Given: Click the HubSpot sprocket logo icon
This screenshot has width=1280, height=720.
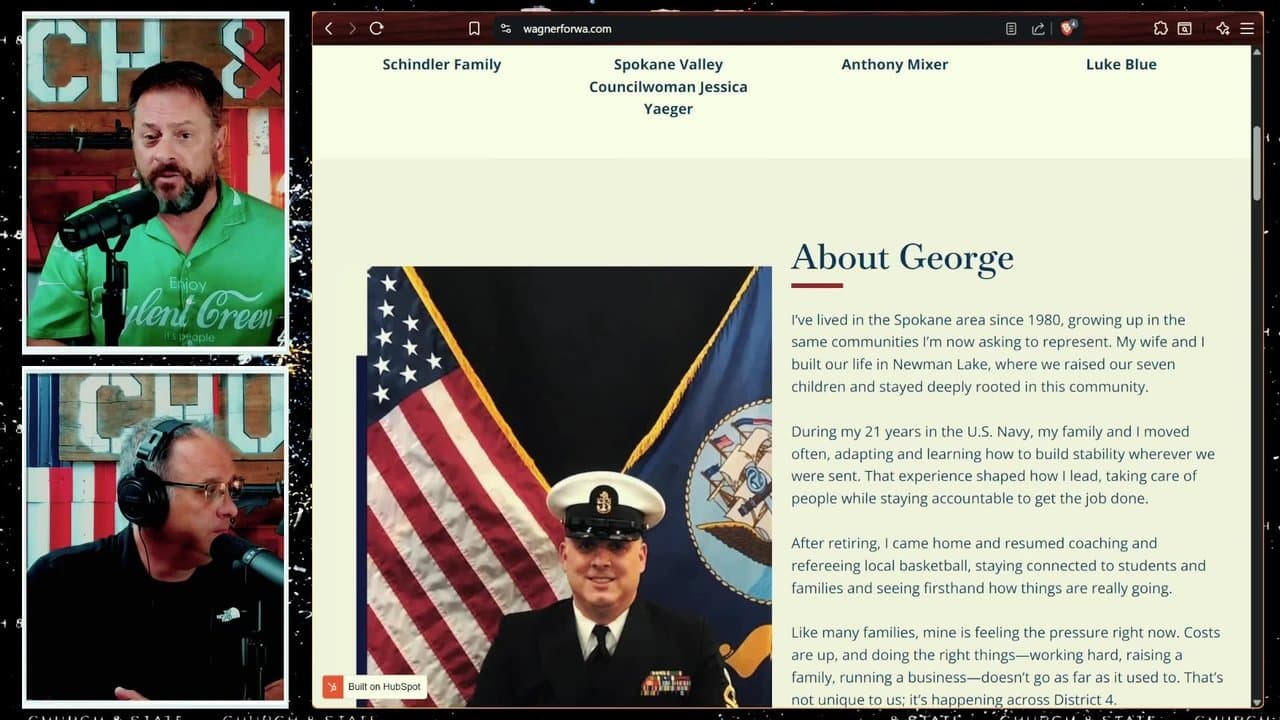Looking at the screenshot, I should [333, 687].
